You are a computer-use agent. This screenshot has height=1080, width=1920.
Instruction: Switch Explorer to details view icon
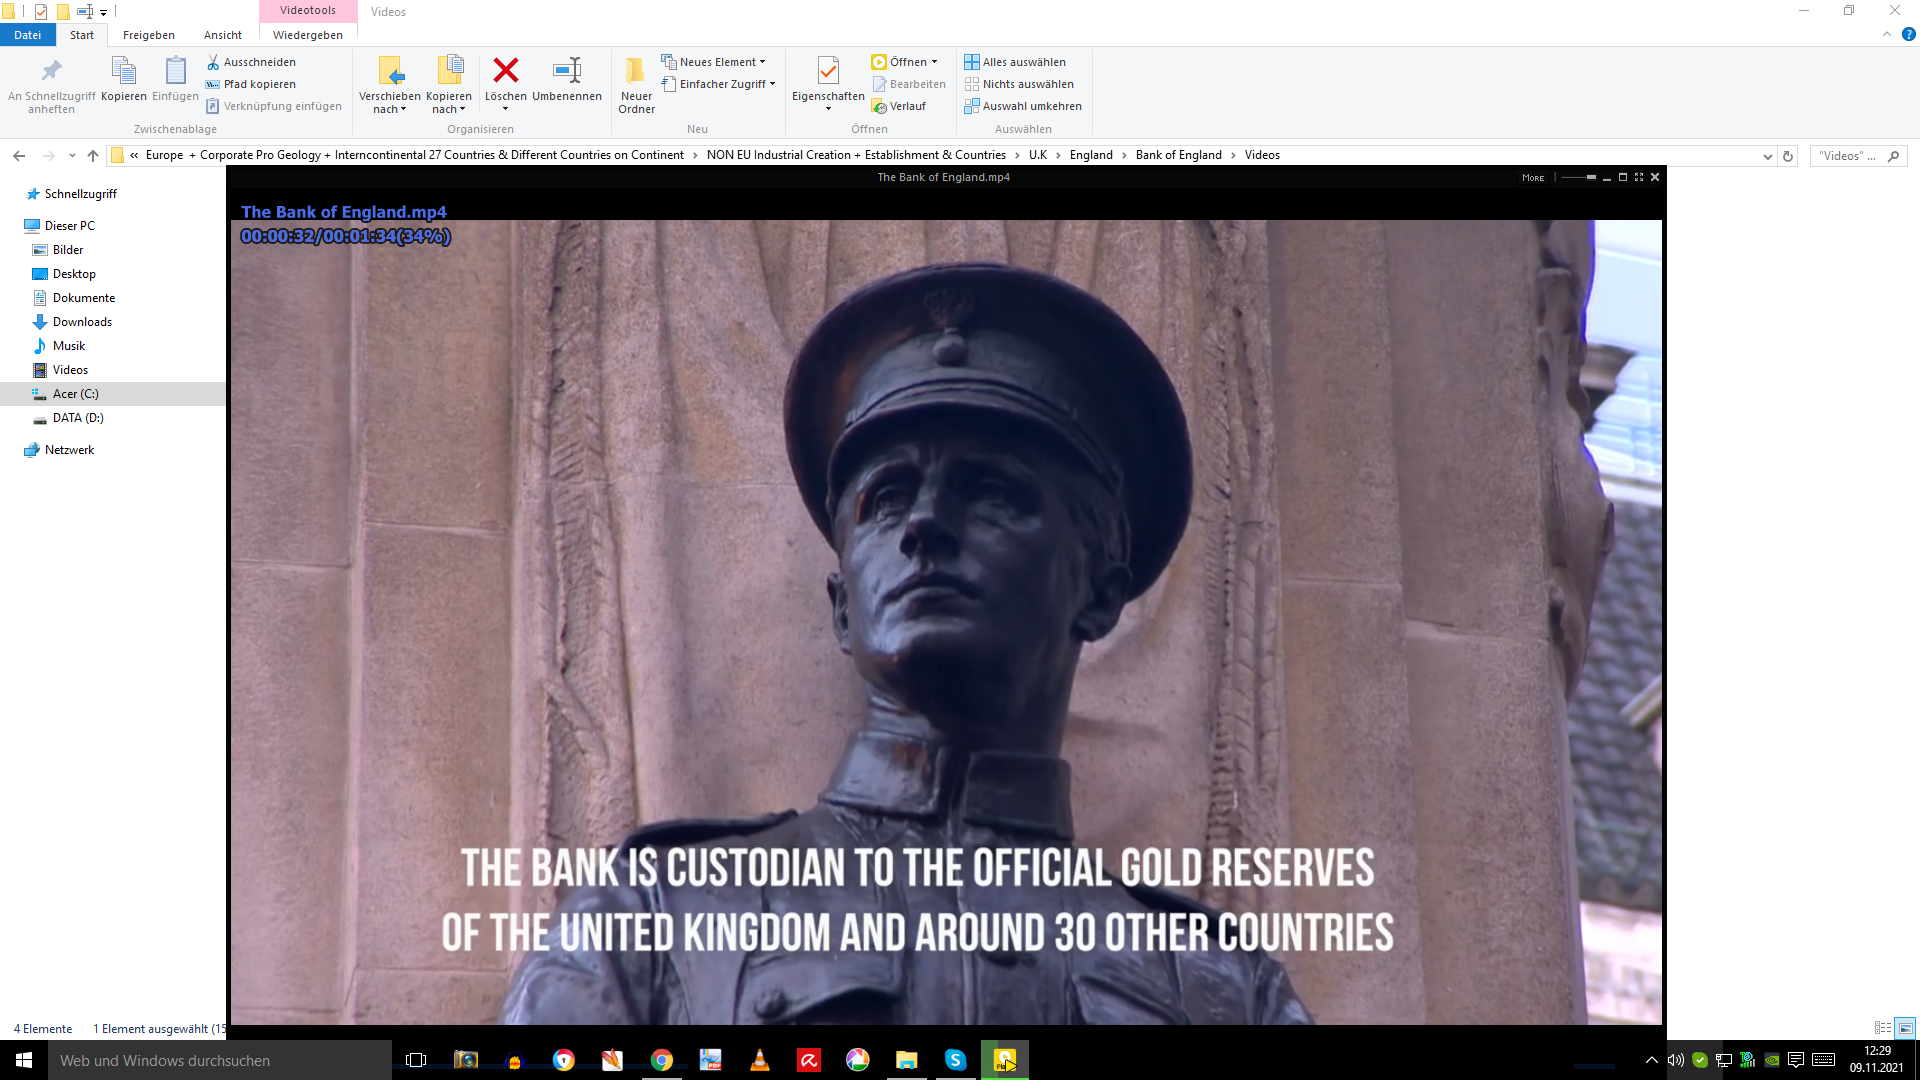tap(1882, 1028)
